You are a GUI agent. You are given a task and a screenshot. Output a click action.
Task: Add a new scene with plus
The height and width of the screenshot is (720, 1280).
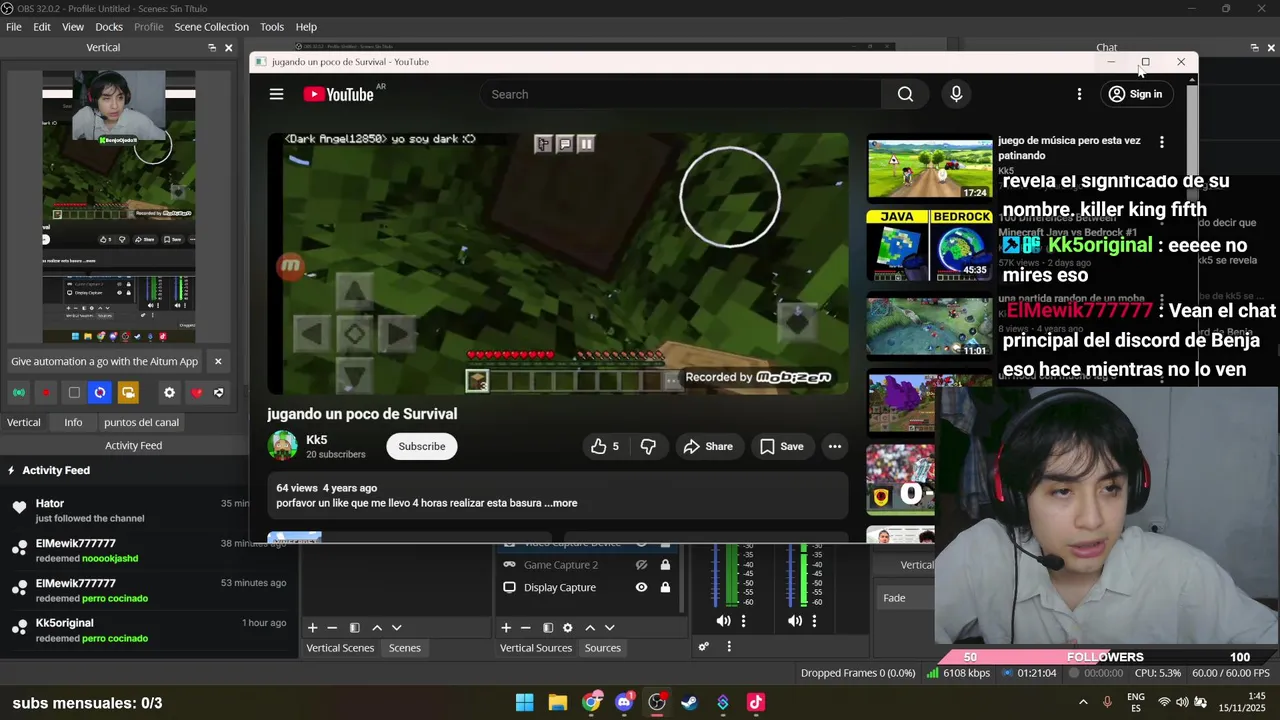(x=312, y=628)
